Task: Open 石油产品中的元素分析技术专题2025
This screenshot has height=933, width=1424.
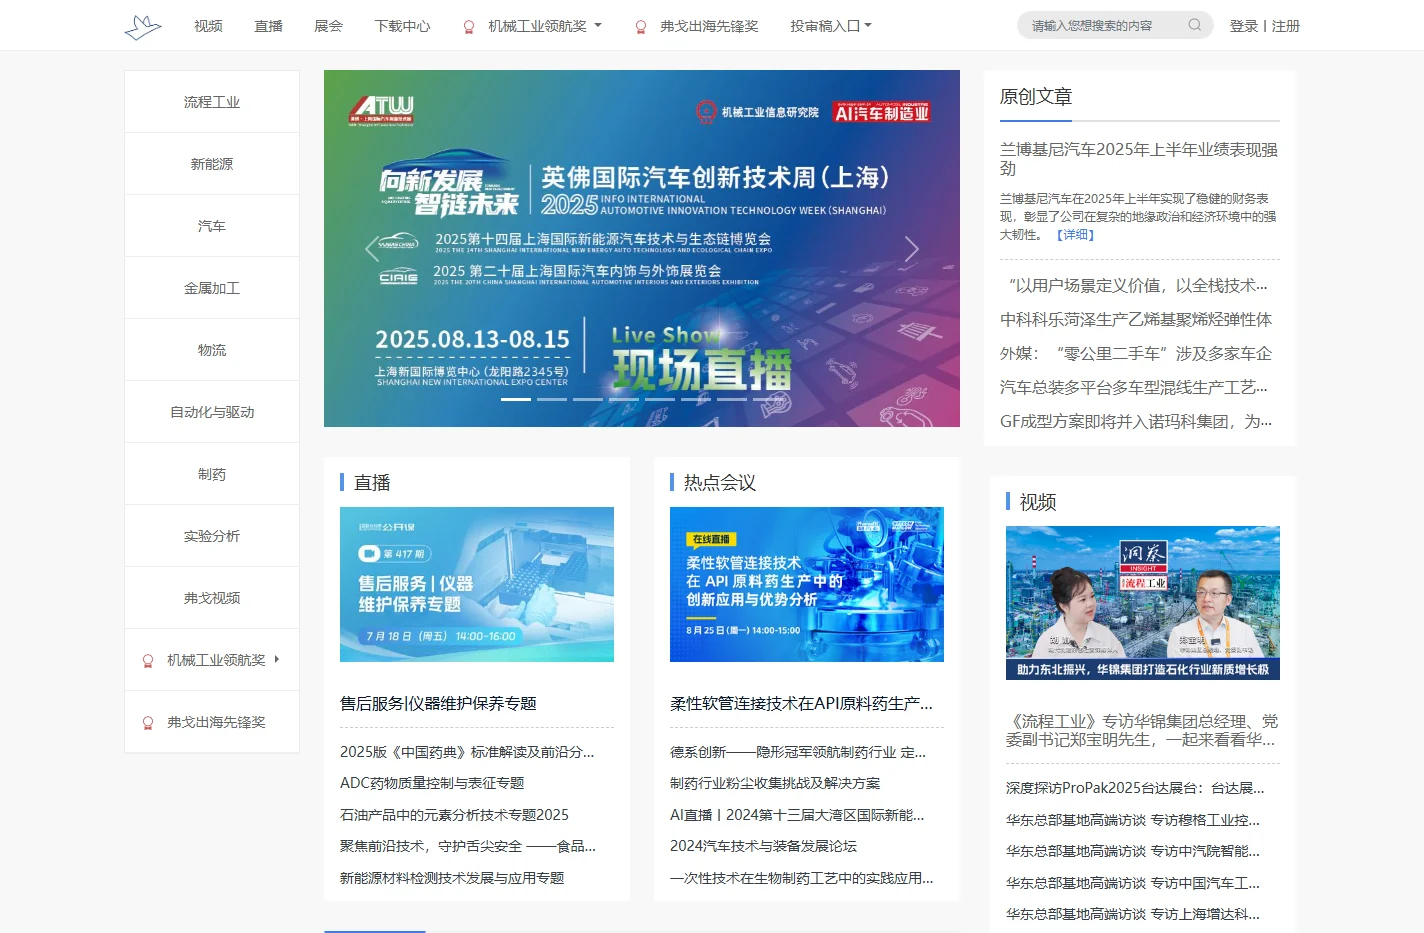Action: click(454, 815)
